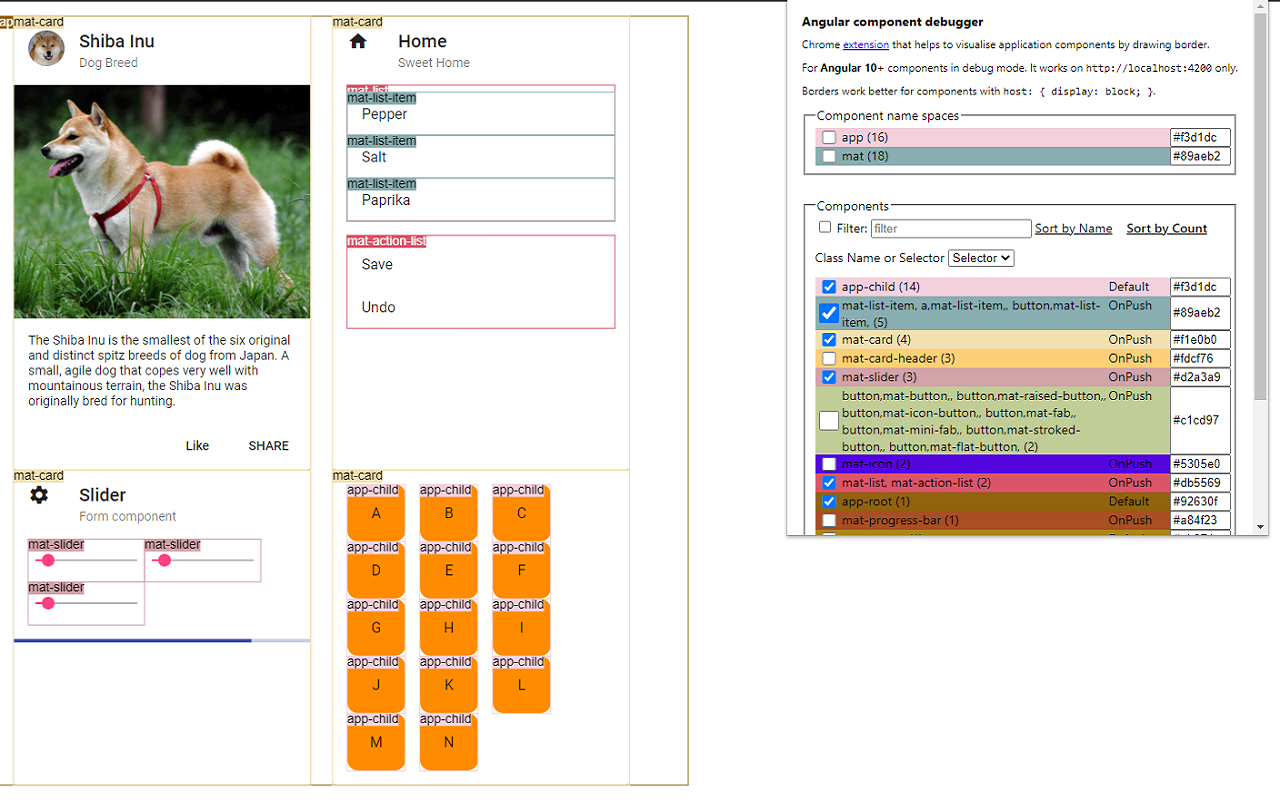The width and height of the screenshot is (1280, 800).
Task: Click the filter text input field
Action: point(950,228)
